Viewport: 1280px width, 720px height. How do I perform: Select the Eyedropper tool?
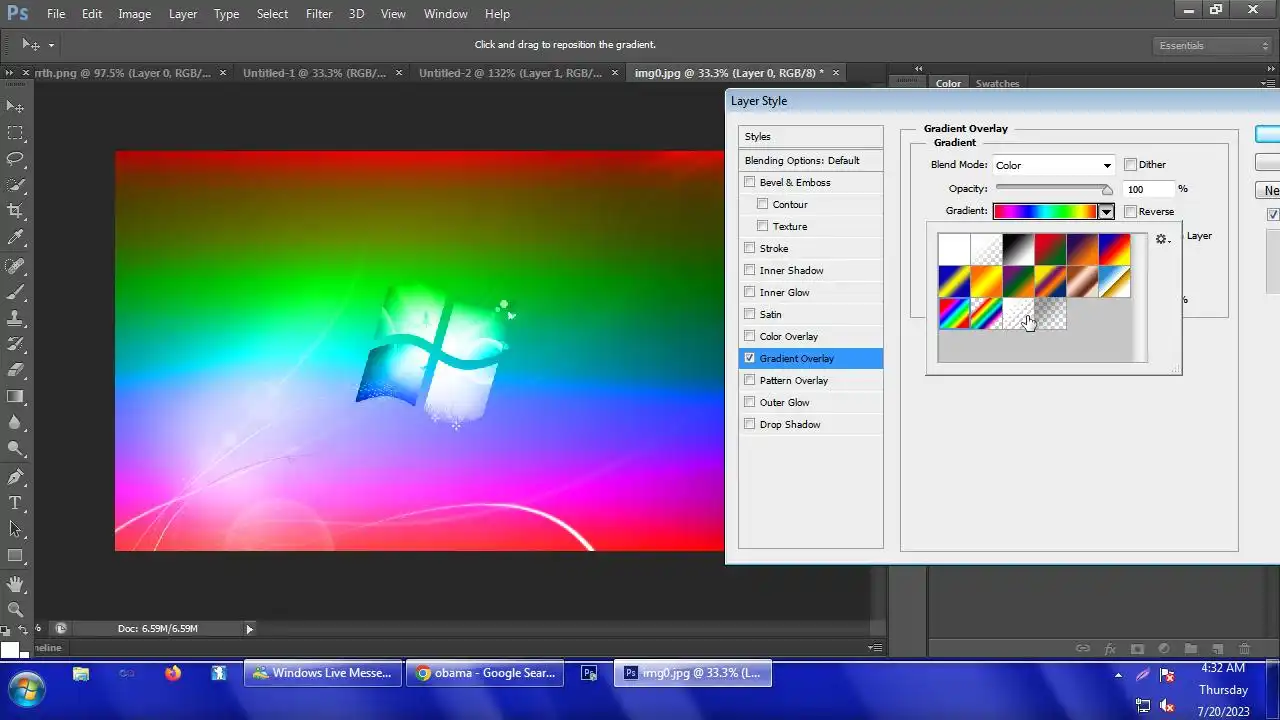pos(15,238)
